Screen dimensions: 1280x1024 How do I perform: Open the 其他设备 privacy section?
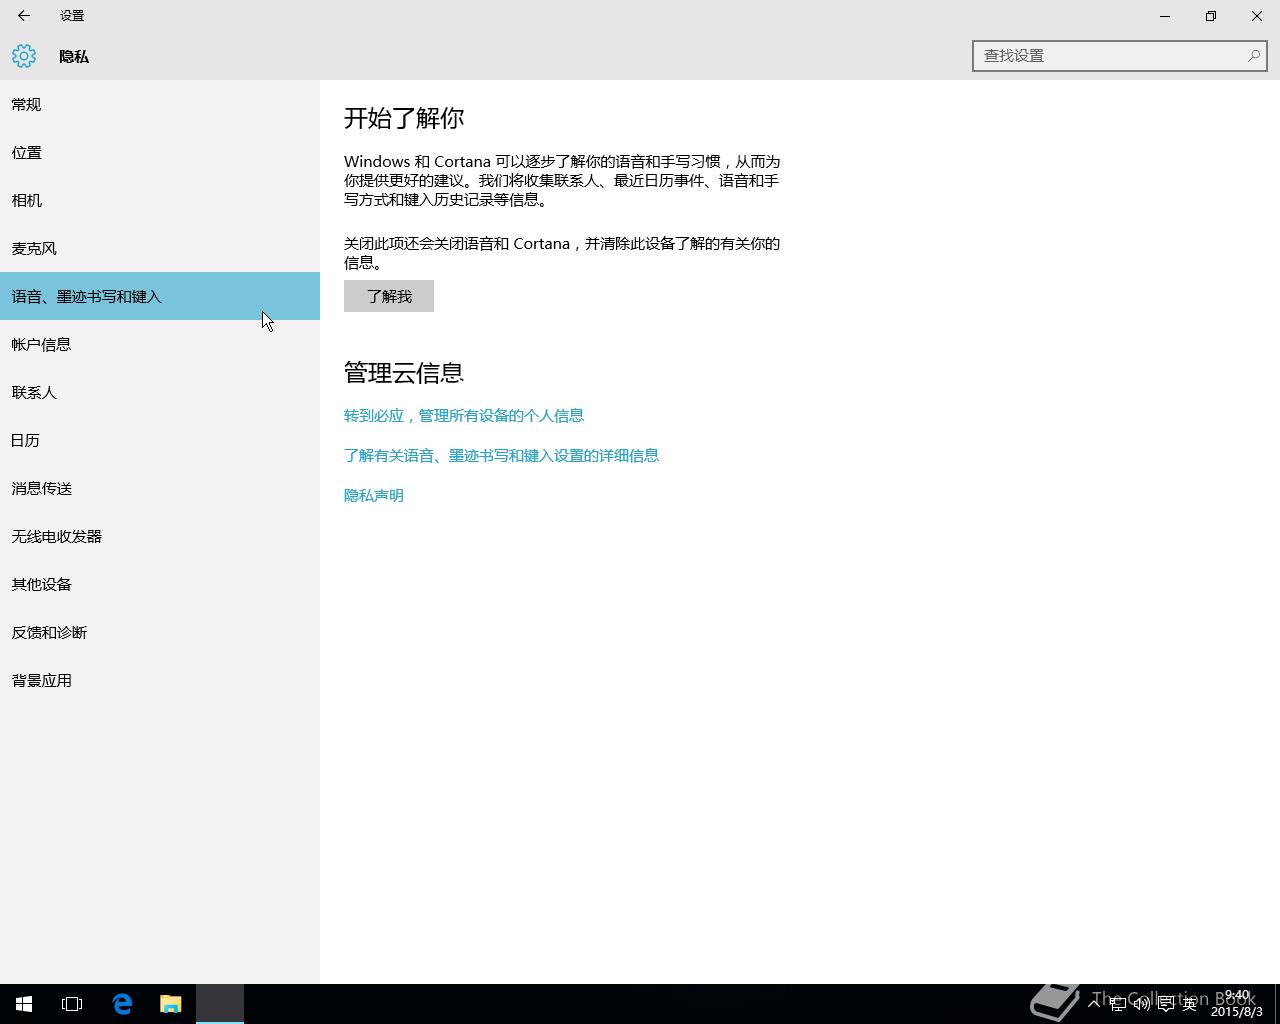tap(160, 584)
